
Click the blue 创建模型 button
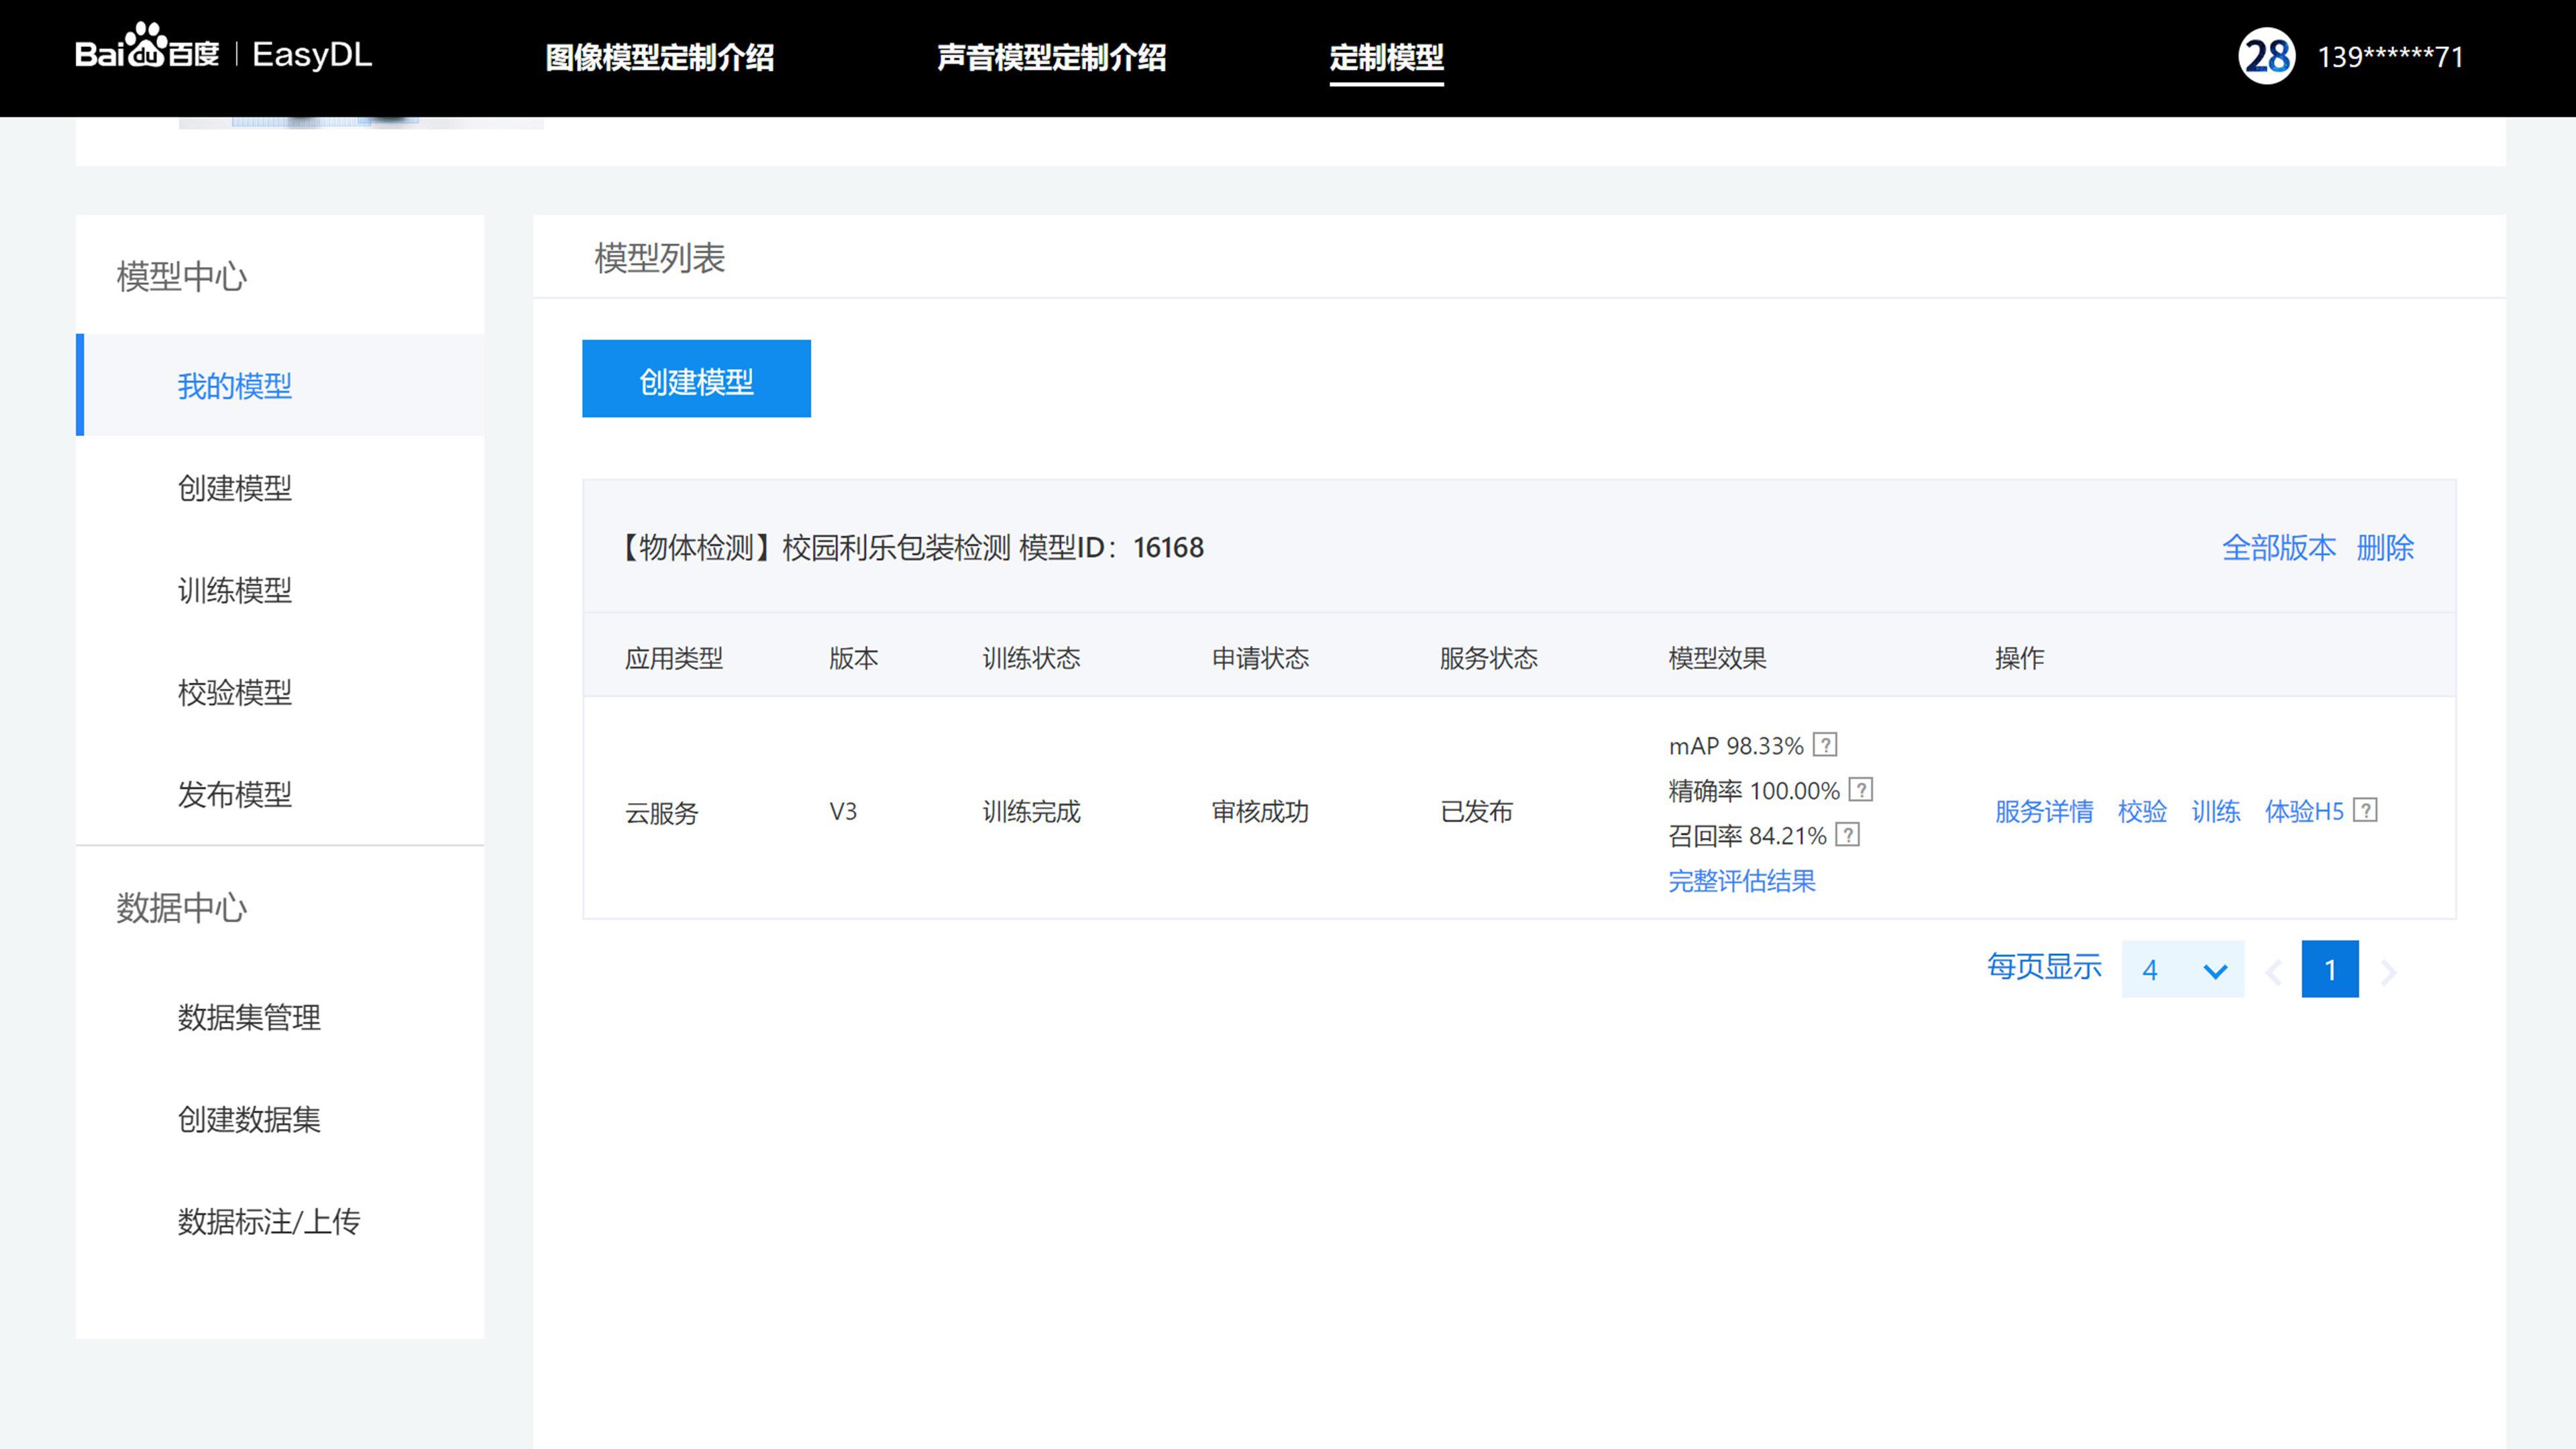[x=696, y=379]
